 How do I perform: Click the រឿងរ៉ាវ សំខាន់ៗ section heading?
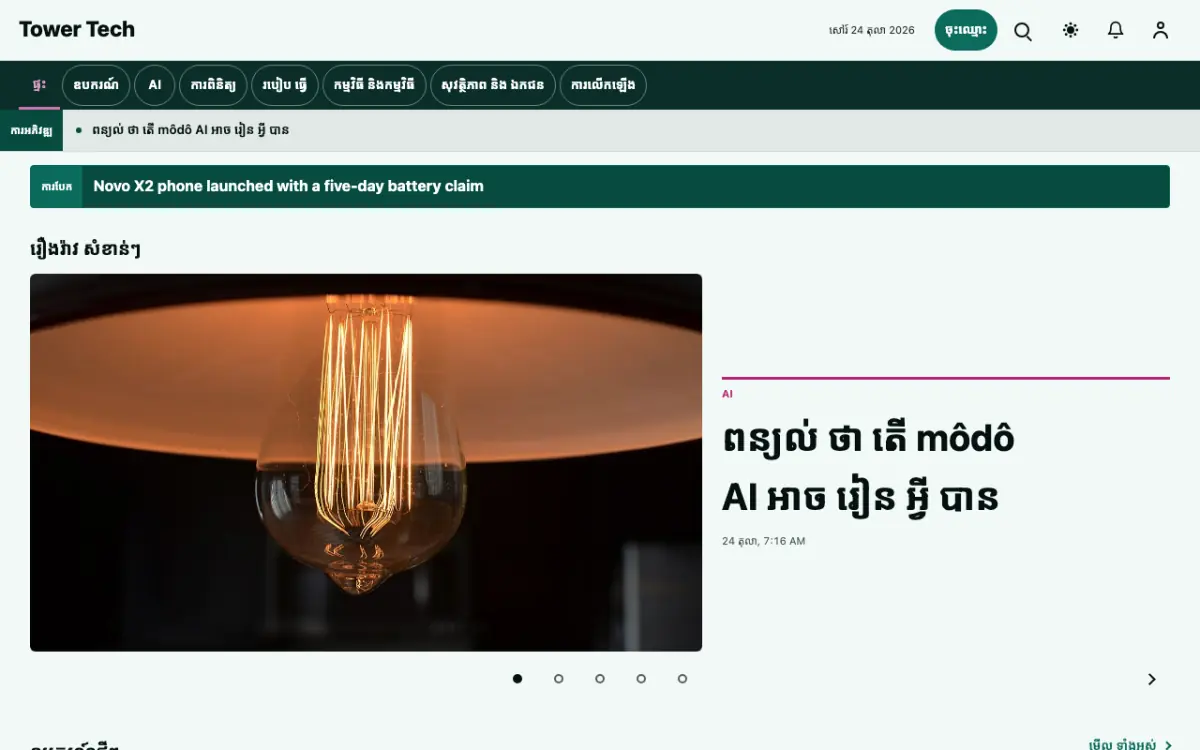(x=85, y=248)
